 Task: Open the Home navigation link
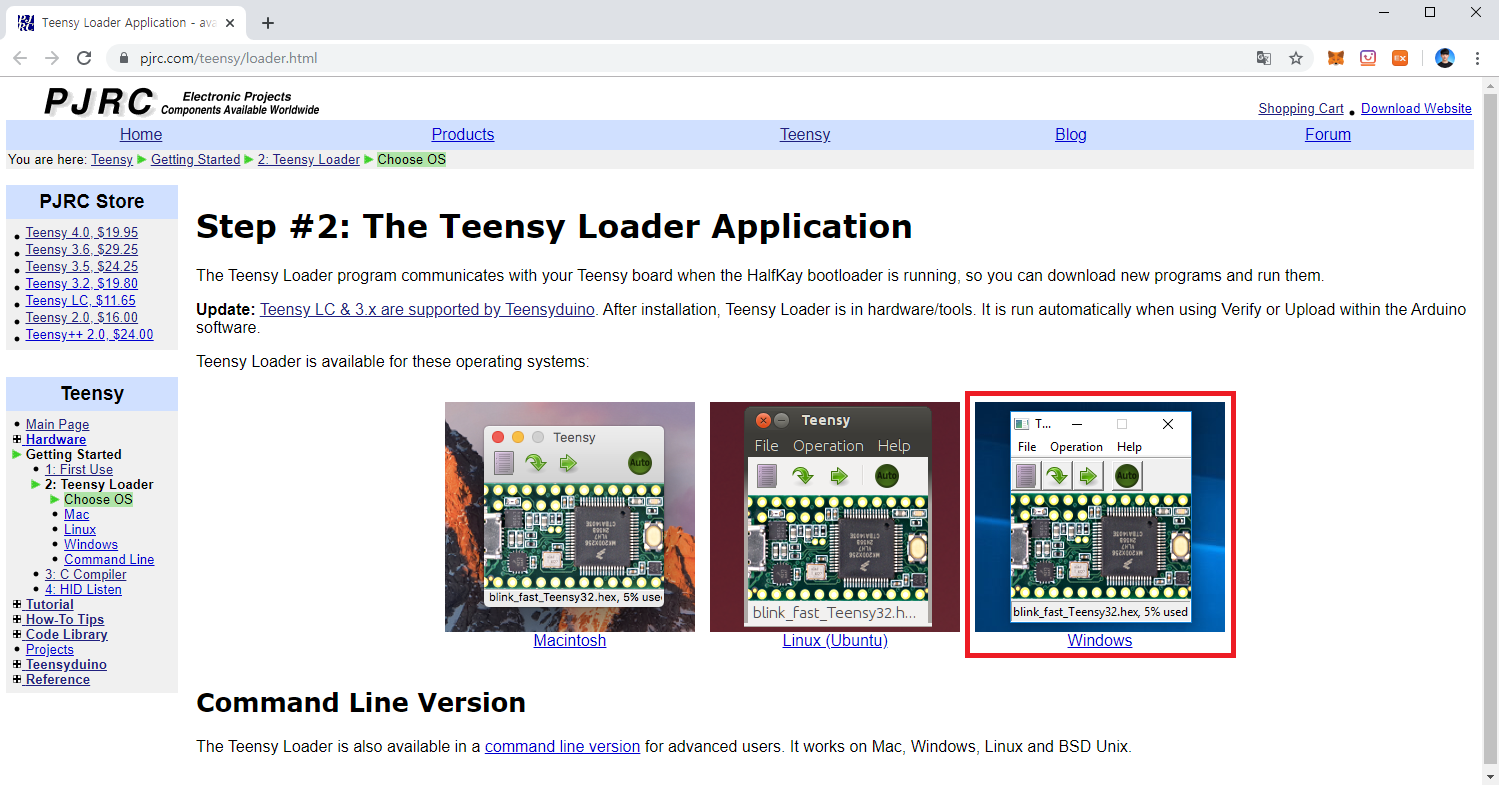[141, 134]
